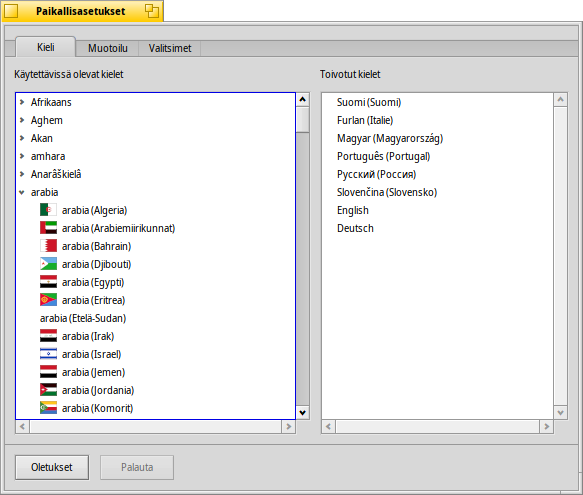Click the United Arab Emirates flag icon
583x495 pixels.
click(x=48, y=228)
